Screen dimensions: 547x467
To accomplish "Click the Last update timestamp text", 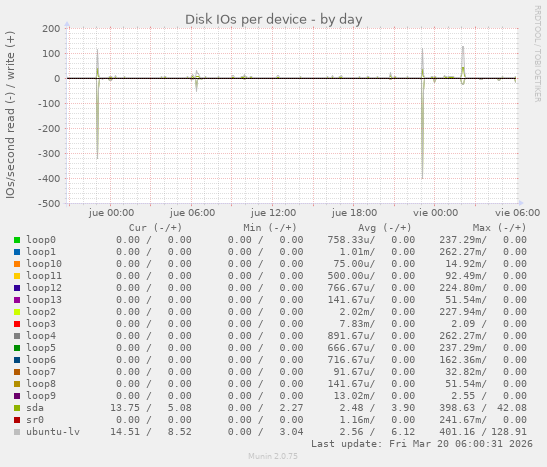I will pyautogui.click(x=422, y=444).
